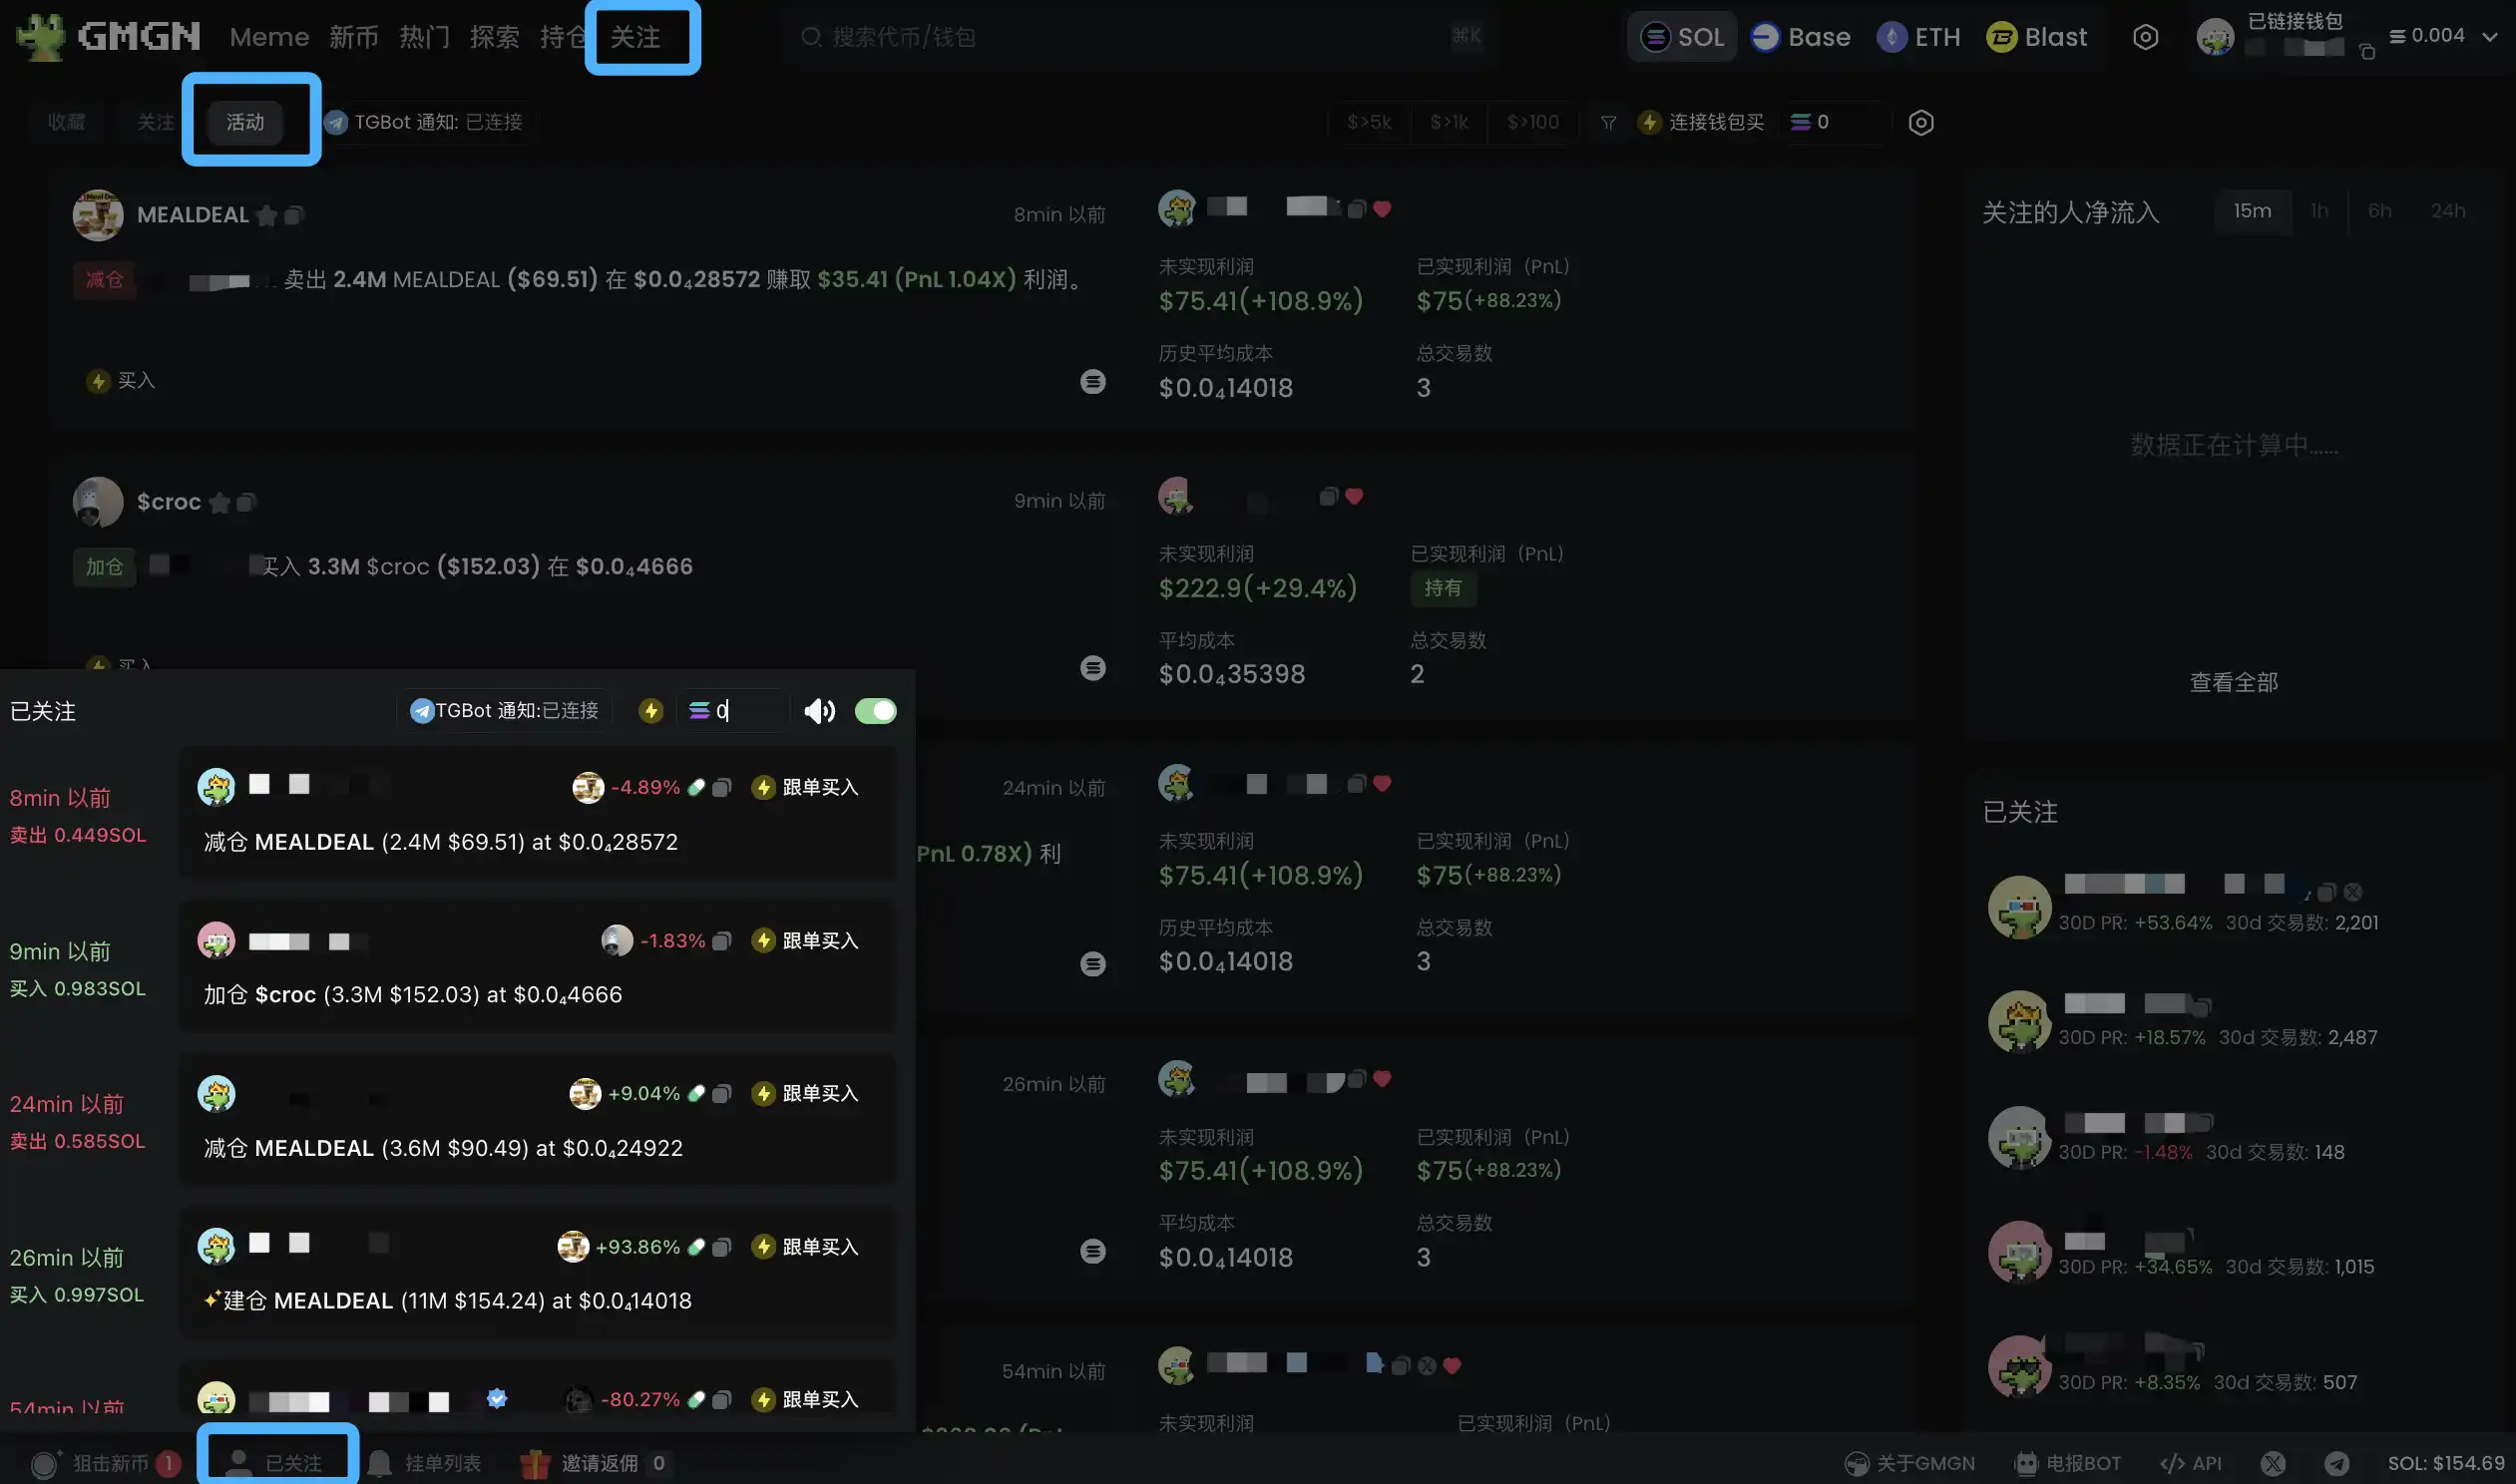This screenshot has height=1484, width=2516.
Task: Click the GMGN logo
Action: point(110,37)
